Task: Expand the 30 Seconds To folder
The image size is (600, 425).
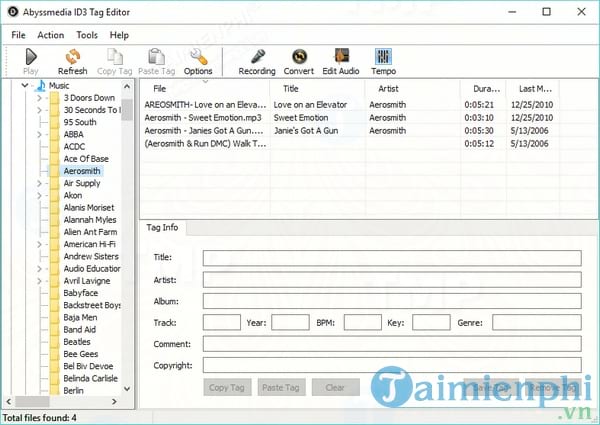Action: (x=39, y=110)
